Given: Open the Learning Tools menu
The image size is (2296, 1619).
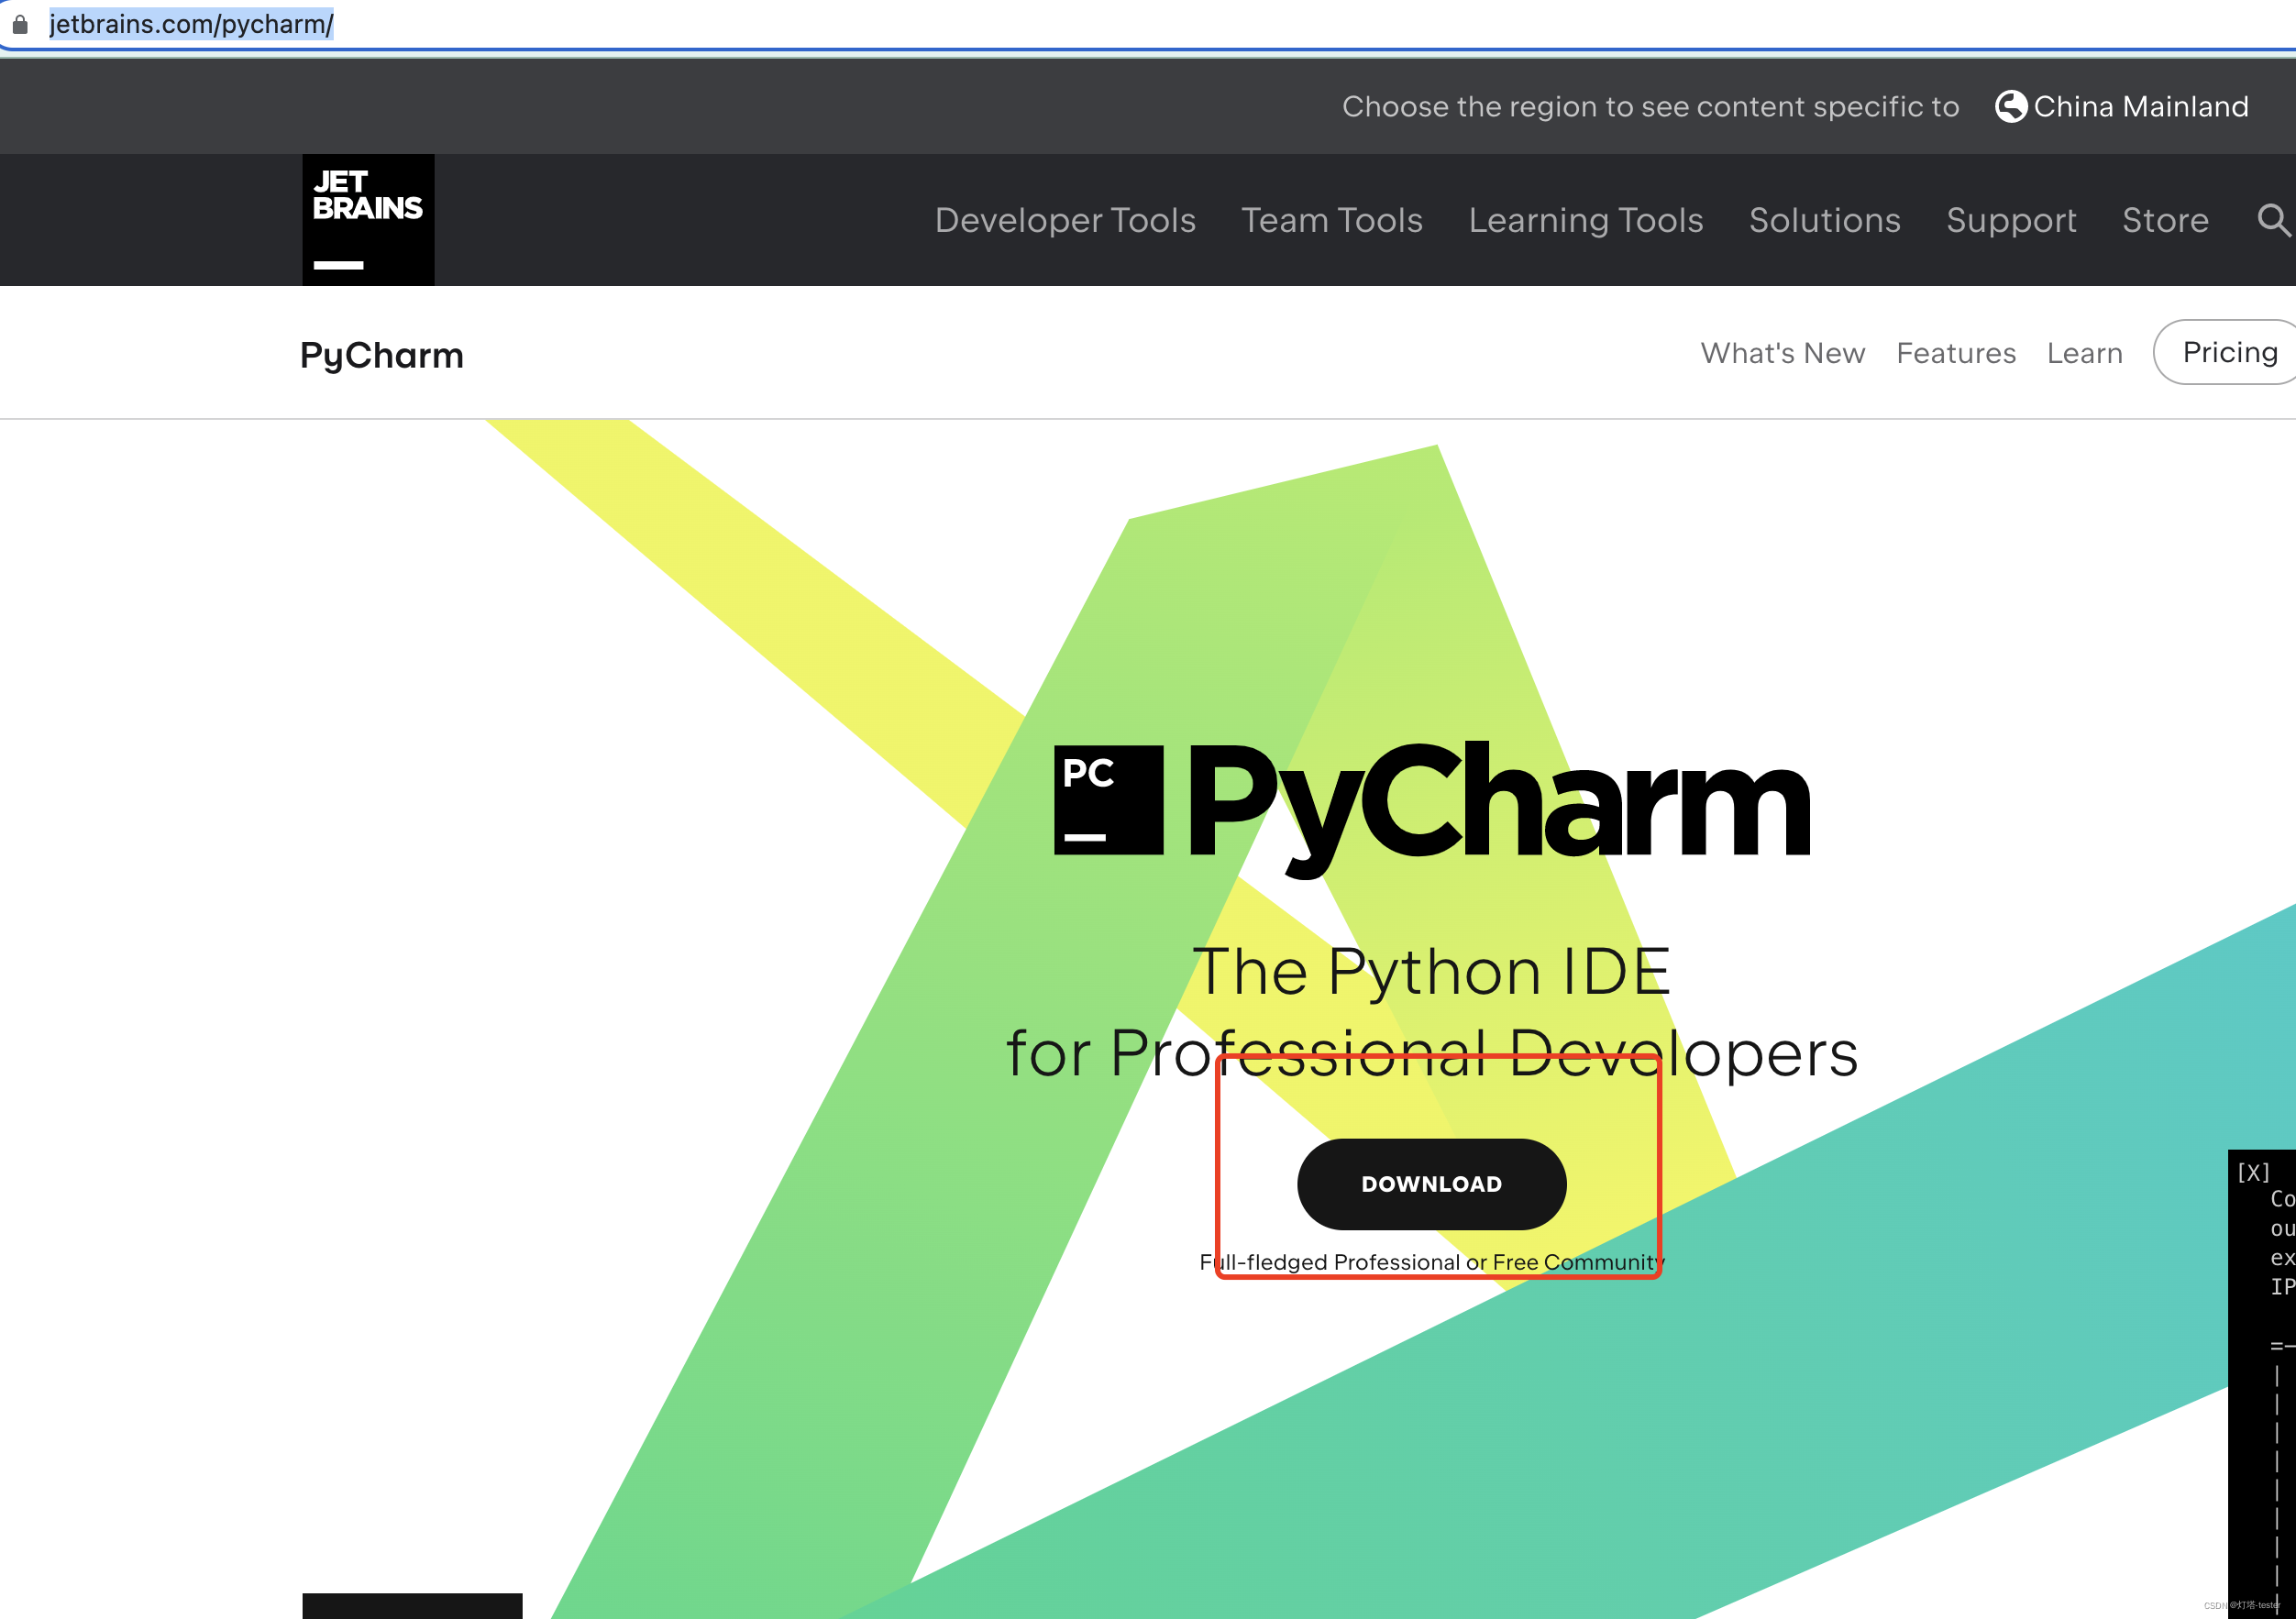Looking at the screenshot, I should pyautogui.click(x=1585, y=220).
